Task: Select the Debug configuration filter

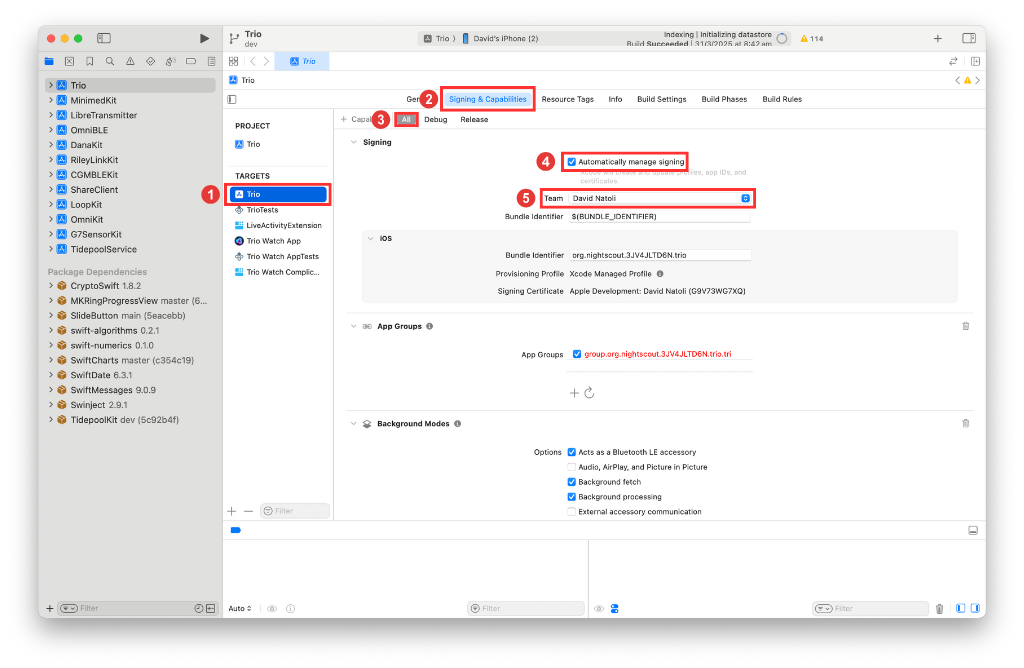Action: coord(436,119)
